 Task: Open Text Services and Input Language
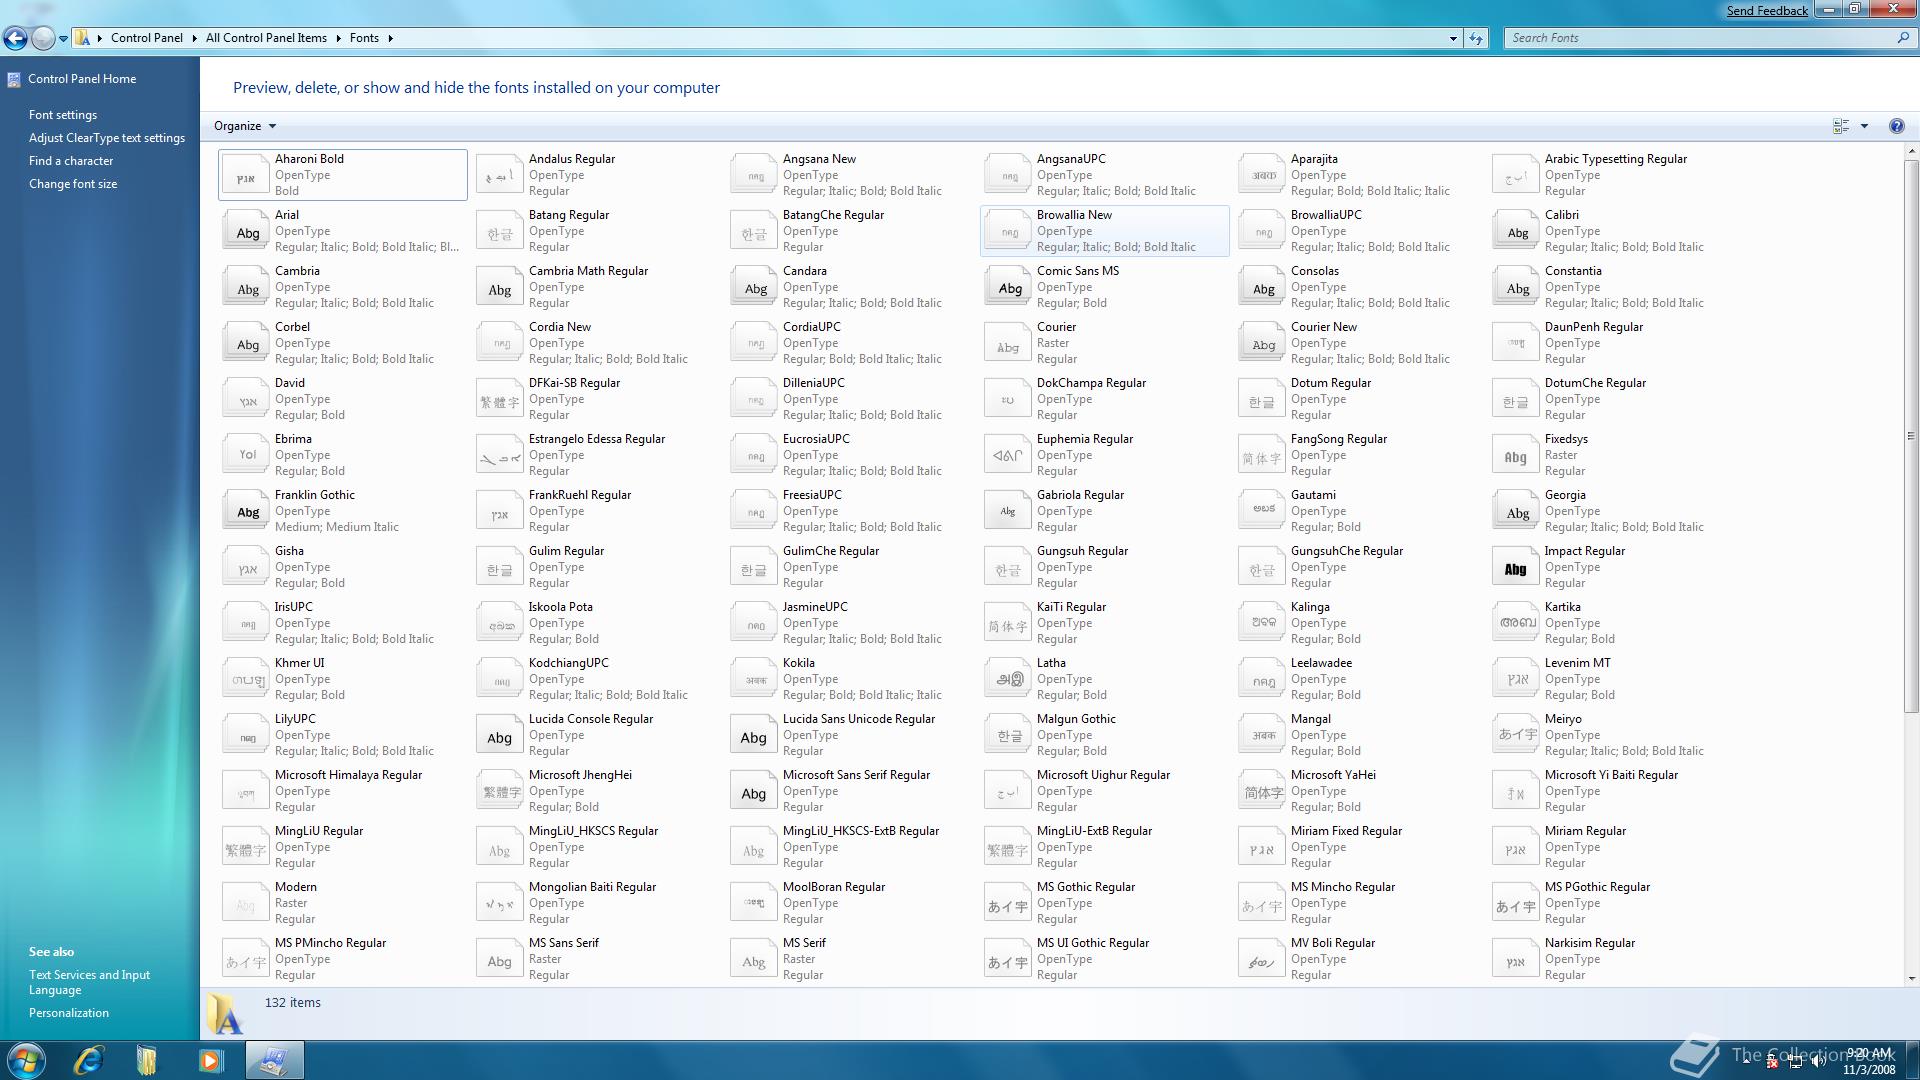coord(89,982)
